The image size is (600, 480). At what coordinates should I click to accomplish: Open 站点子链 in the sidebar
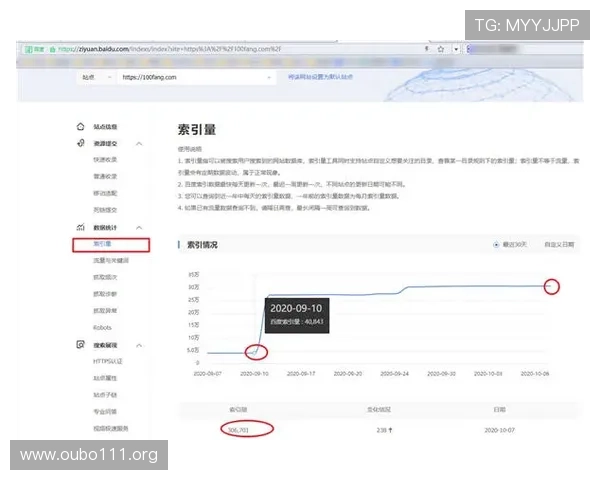tap(105, 395)
